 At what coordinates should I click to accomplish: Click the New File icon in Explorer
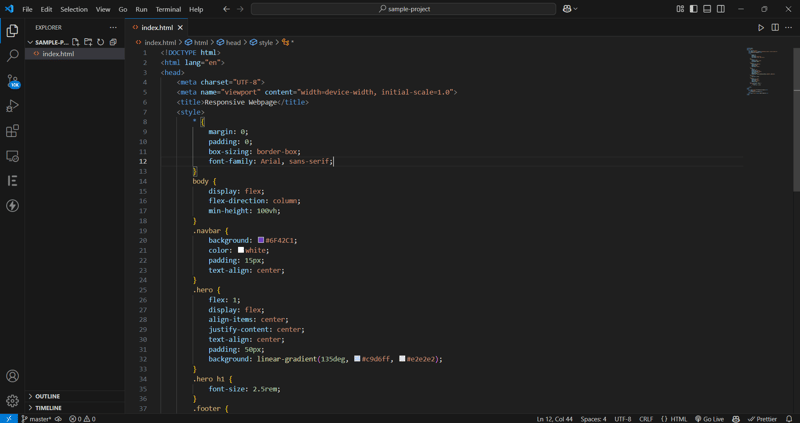pos(76,42)
